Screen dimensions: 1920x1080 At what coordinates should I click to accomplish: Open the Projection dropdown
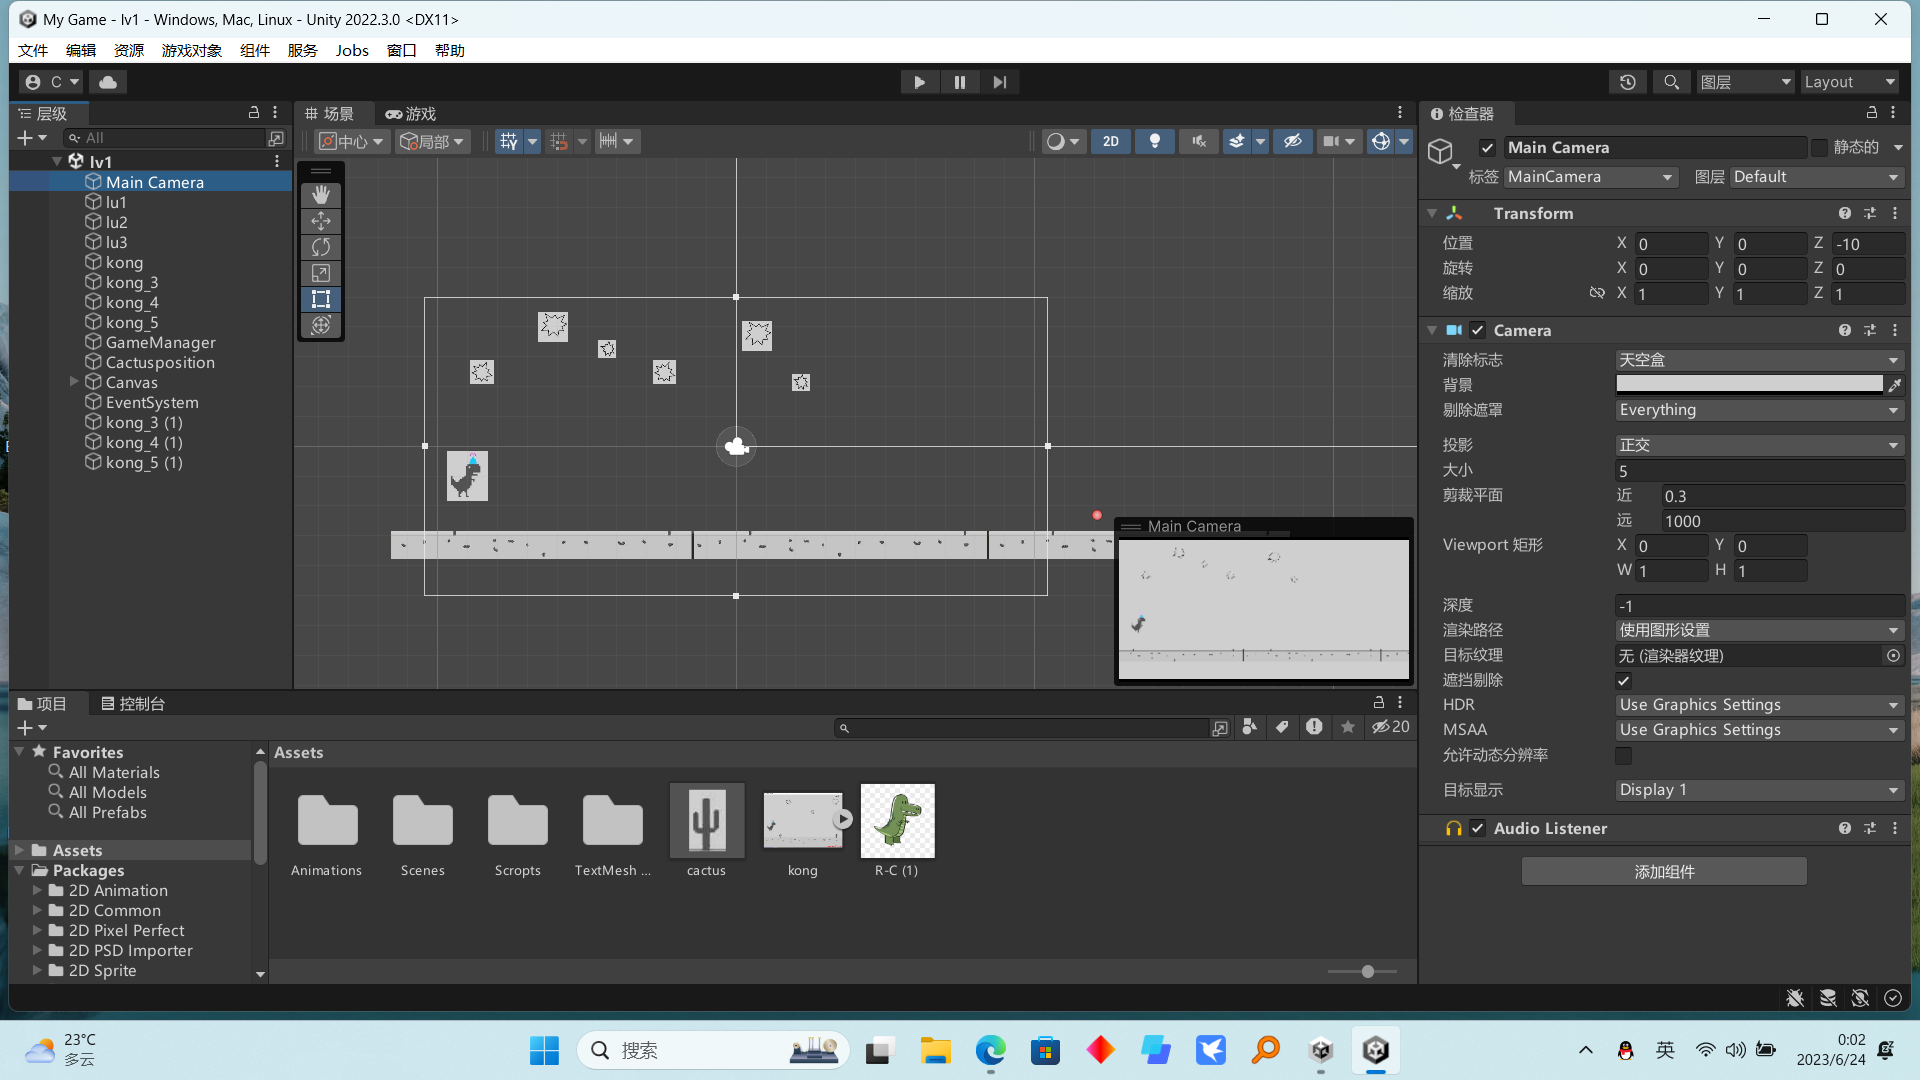(1758, 445)
